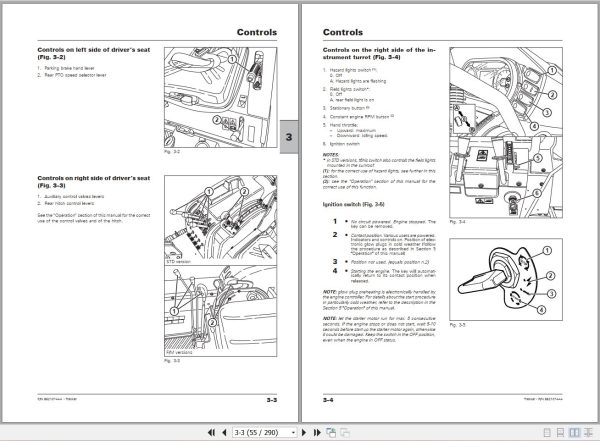Screen dimensions: 600x441
Task: Select continuous facing page layout
Action: pyautogui.click(x=588, y=433)
